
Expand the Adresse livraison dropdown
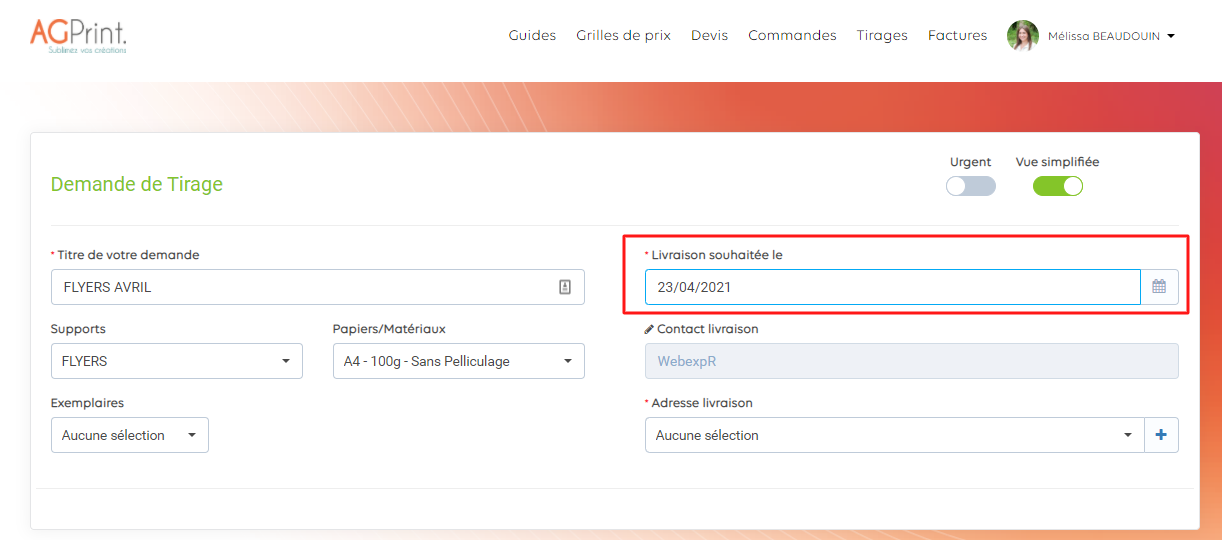[x=893, y=435]
